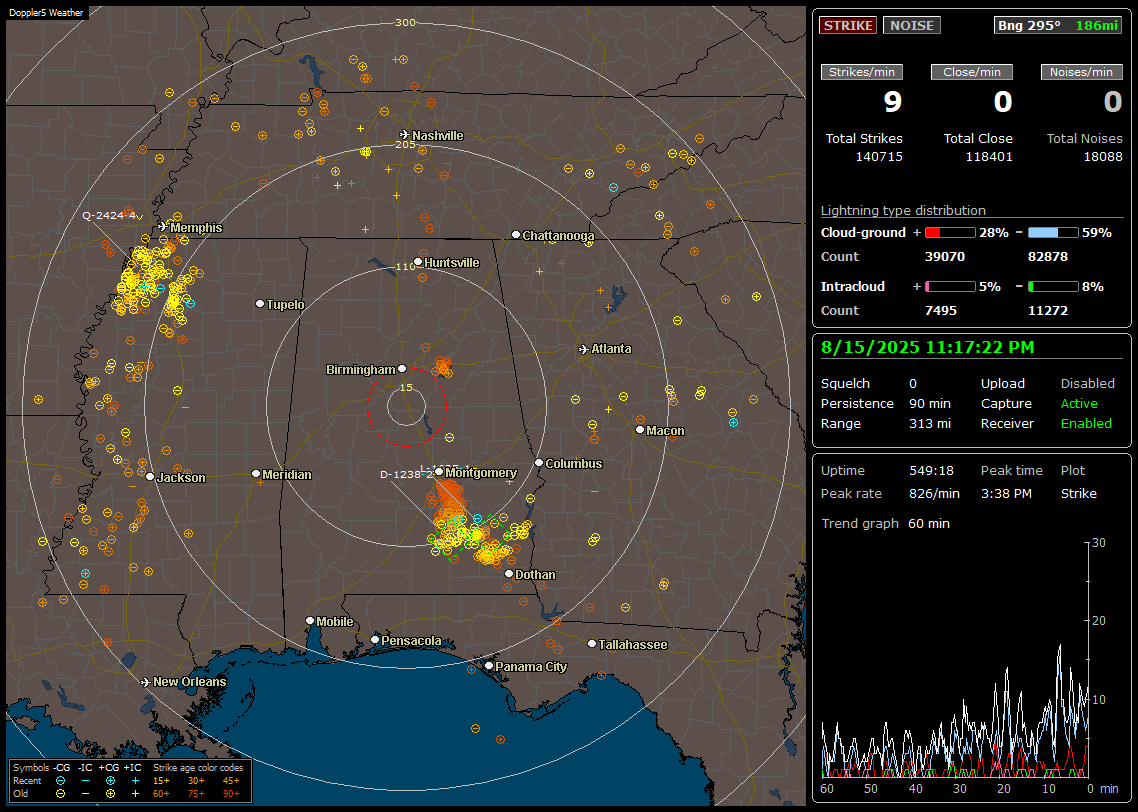Select the Macon city marker dot
1138x812 pixels.
click(639, 430)
